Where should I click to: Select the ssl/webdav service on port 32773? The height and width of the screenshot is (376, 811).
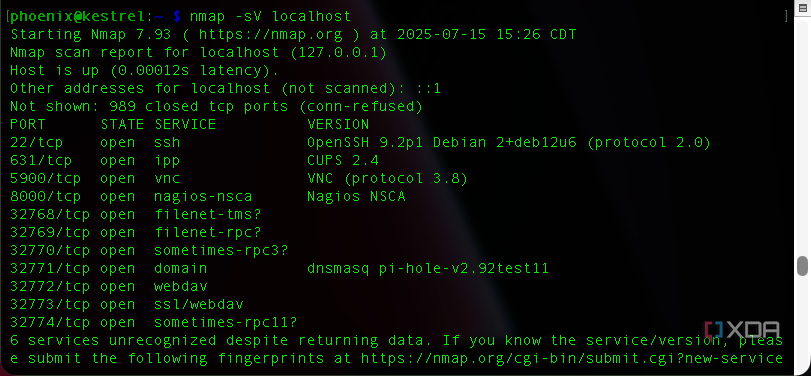(199, 304)
